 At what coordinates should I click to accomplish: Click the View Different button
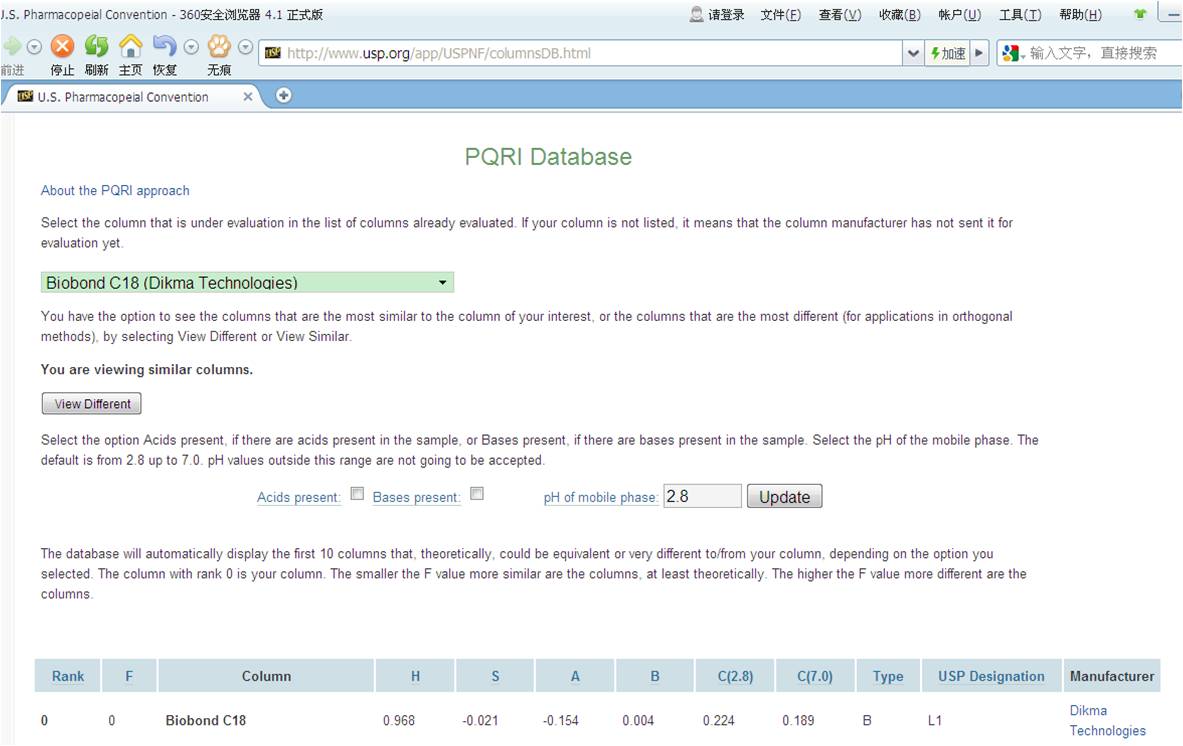coord(91,404)
